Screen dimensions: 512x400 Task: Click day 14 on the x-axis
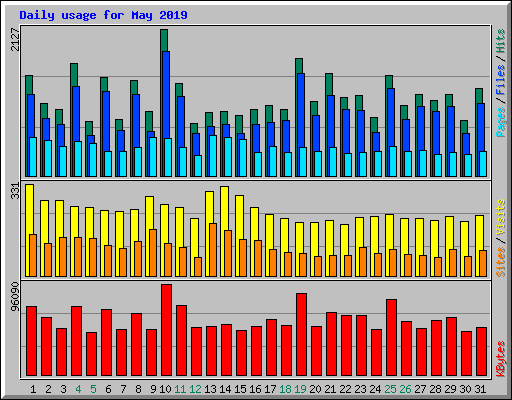(225, 389)
